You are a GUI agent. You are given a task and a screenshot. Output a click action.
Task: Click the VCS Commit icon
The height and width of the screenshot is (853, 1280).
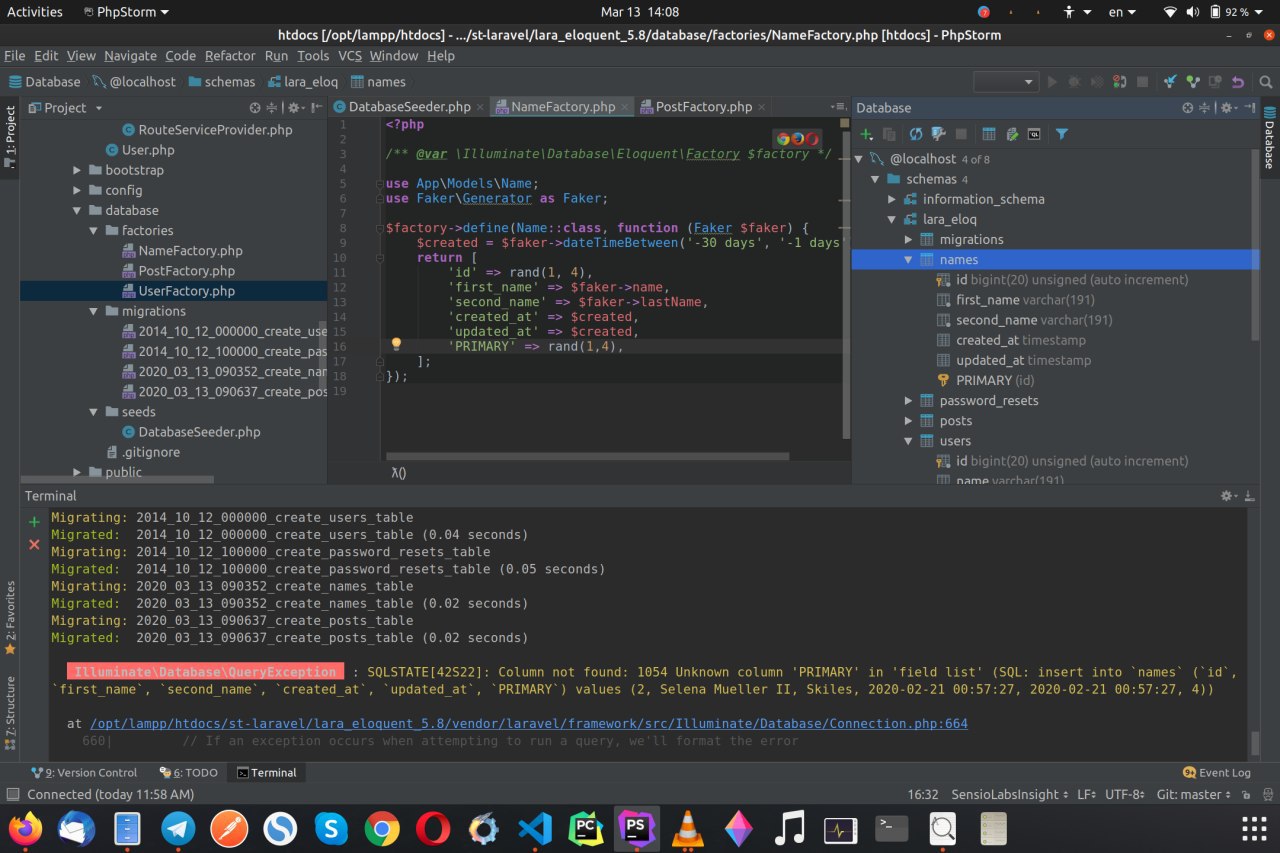[x=1192, y=82]
